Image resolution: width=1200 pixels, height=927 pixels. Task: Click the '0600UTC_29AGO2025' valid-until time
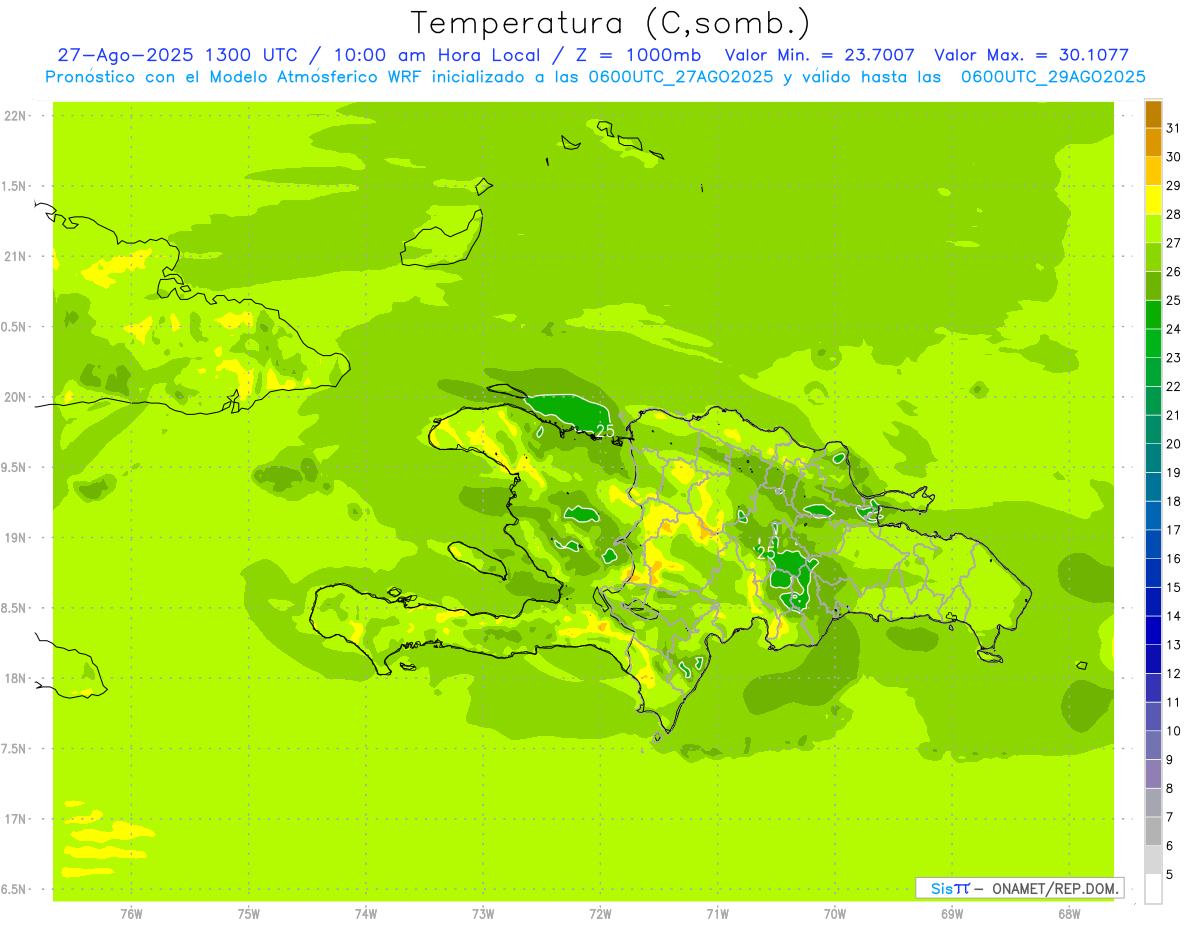[x=1053, y=76]
